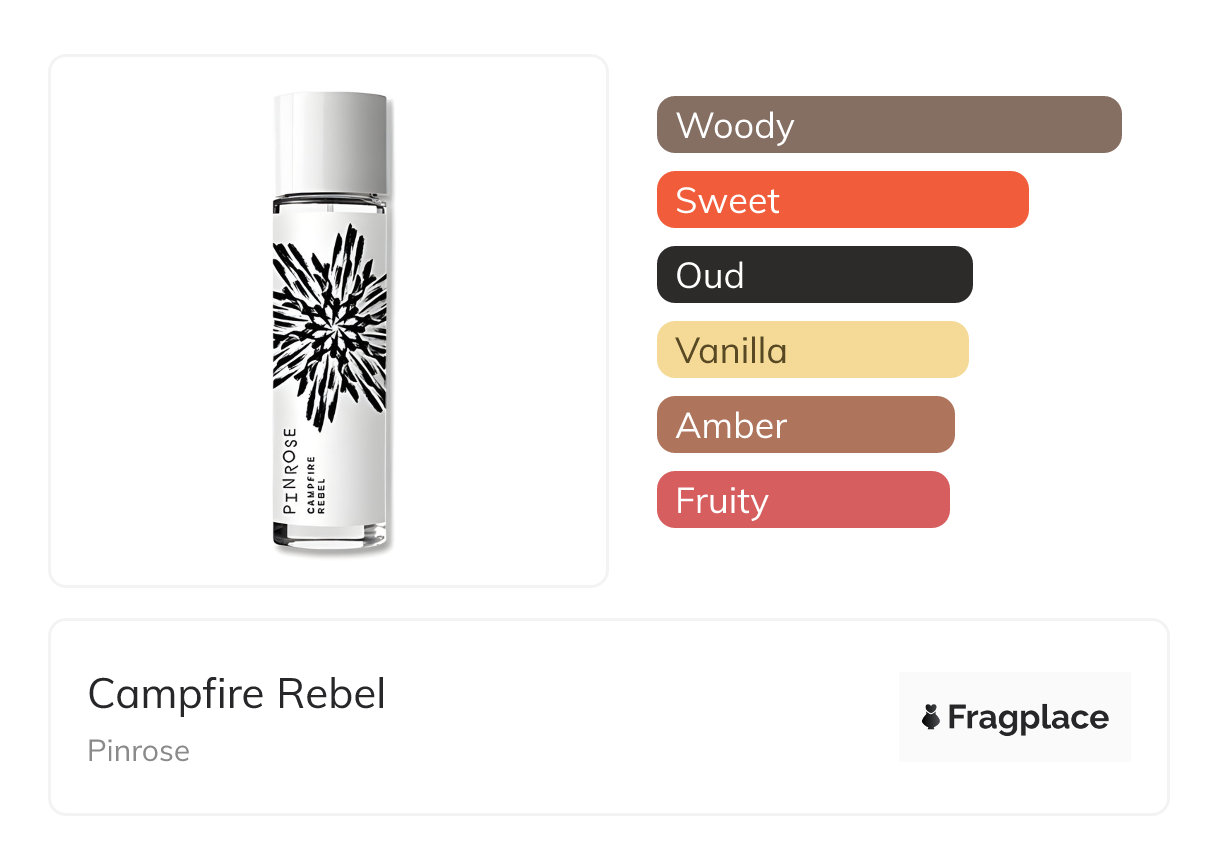Open the Pinrose brand link below the title
The width and height of the screenshot is (1218, 864).
coord(138,751)
